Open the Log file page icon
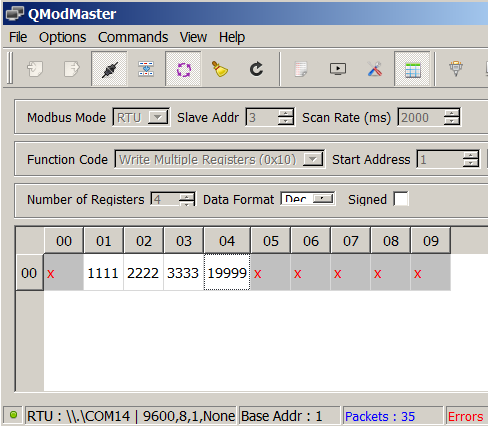The width and height of the screenshot is (488, 426). (301, 69)
